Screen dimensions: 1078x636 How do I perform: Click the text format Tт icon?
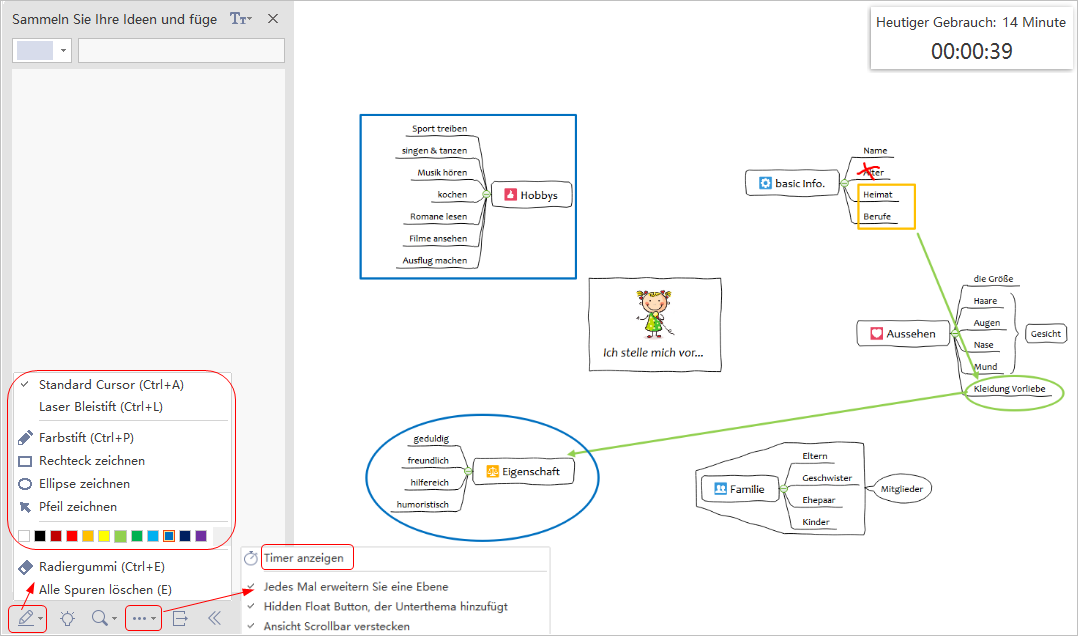(x=238, y=19)
